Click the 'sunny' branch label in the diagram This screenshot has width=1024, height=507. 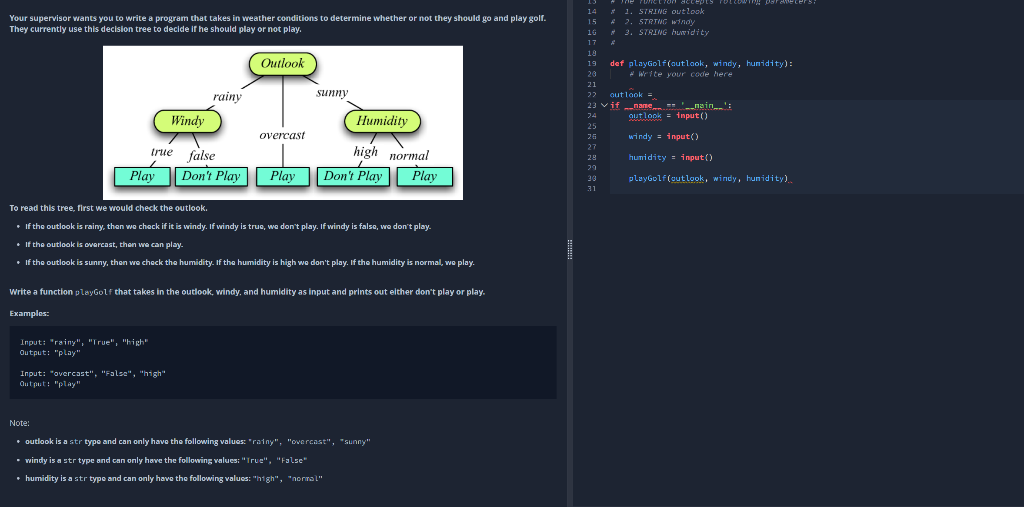coord(332,93)
